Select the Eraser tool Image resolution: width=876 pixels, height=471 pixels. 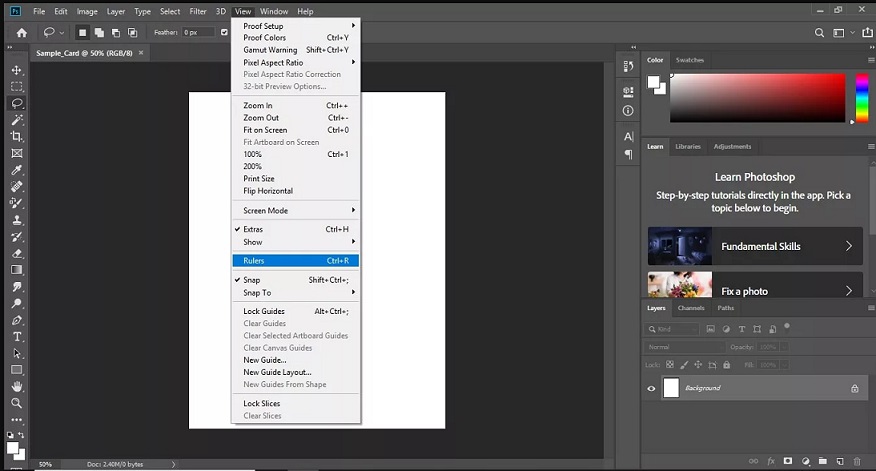pyautogui.click(x=17, y=253)
